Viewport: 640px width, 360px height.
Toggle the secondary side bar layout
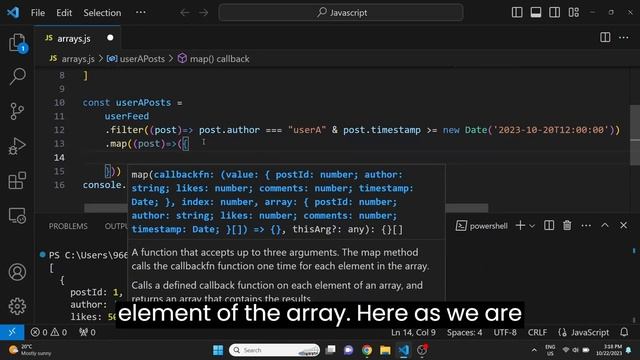(554, 12)
